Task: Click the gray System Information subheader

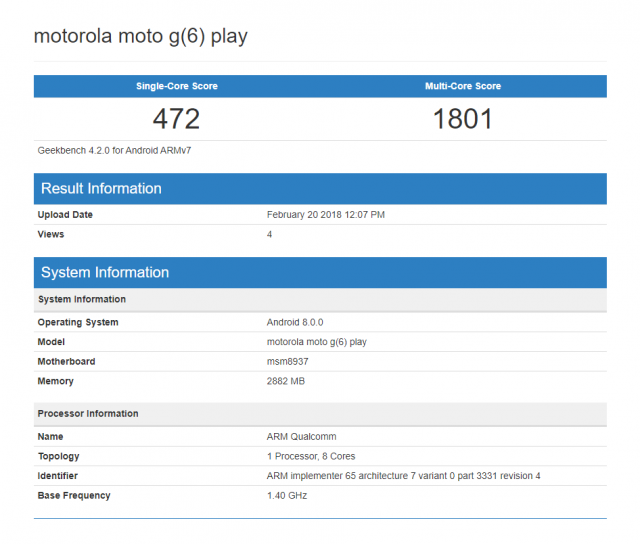Action: (320, 299)
